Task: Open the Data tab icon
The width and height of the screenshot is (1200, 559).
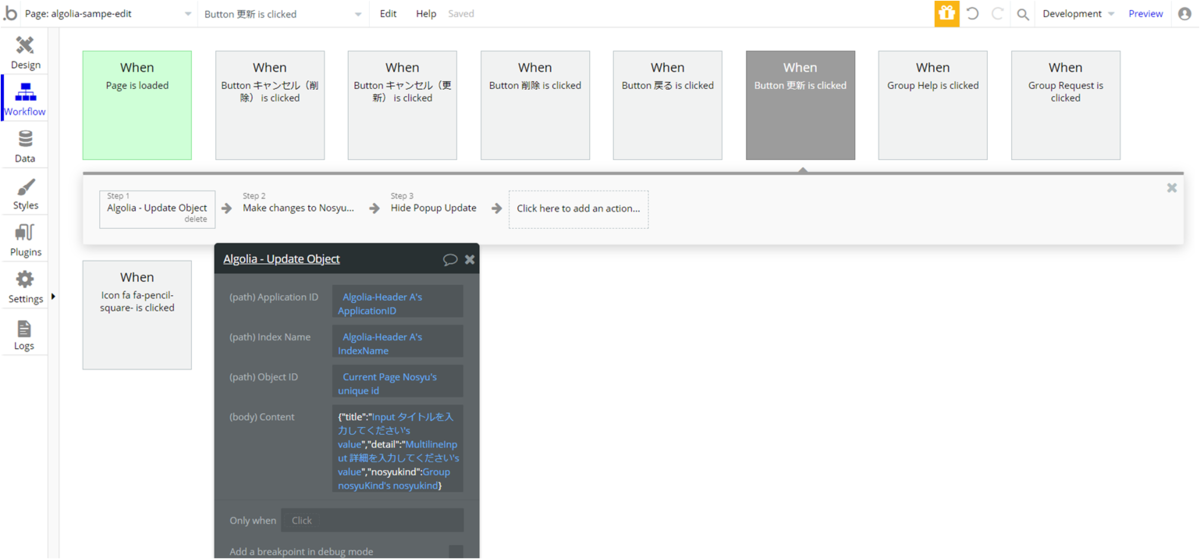Action: click(x=25, y=140)
